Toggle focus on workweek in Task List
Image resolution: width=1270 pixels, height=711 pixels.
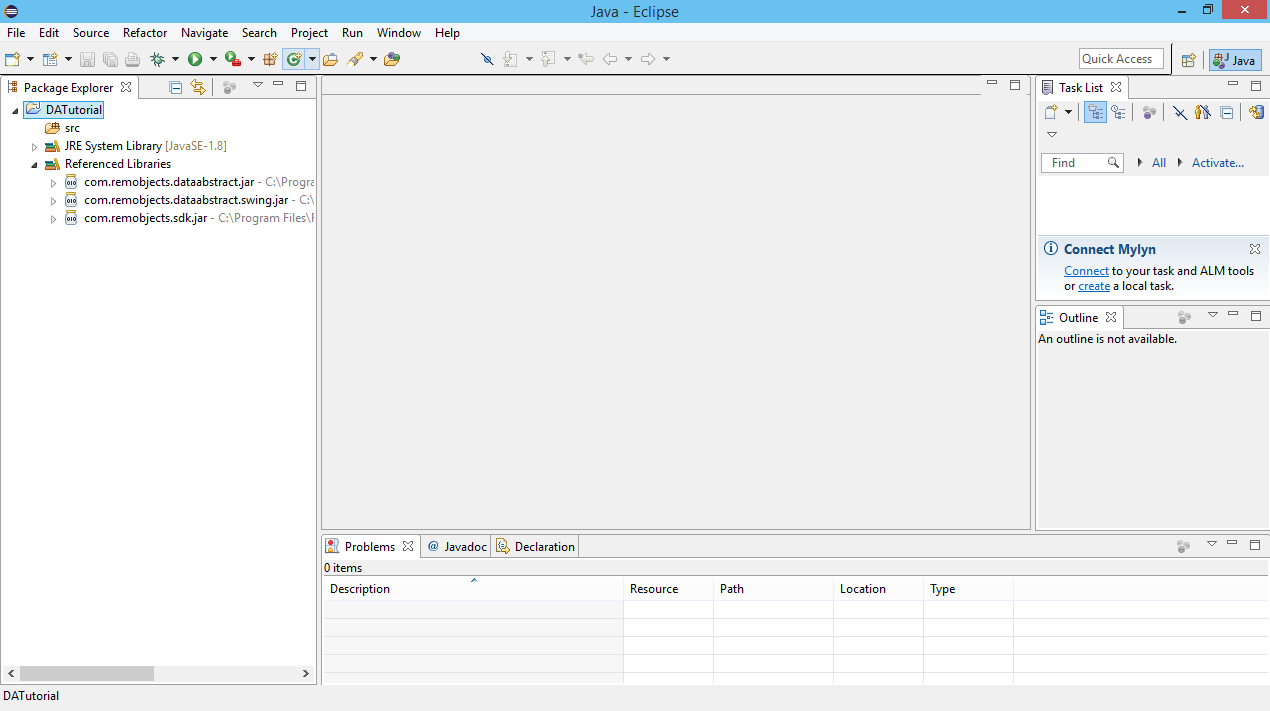pos(1148,112)
